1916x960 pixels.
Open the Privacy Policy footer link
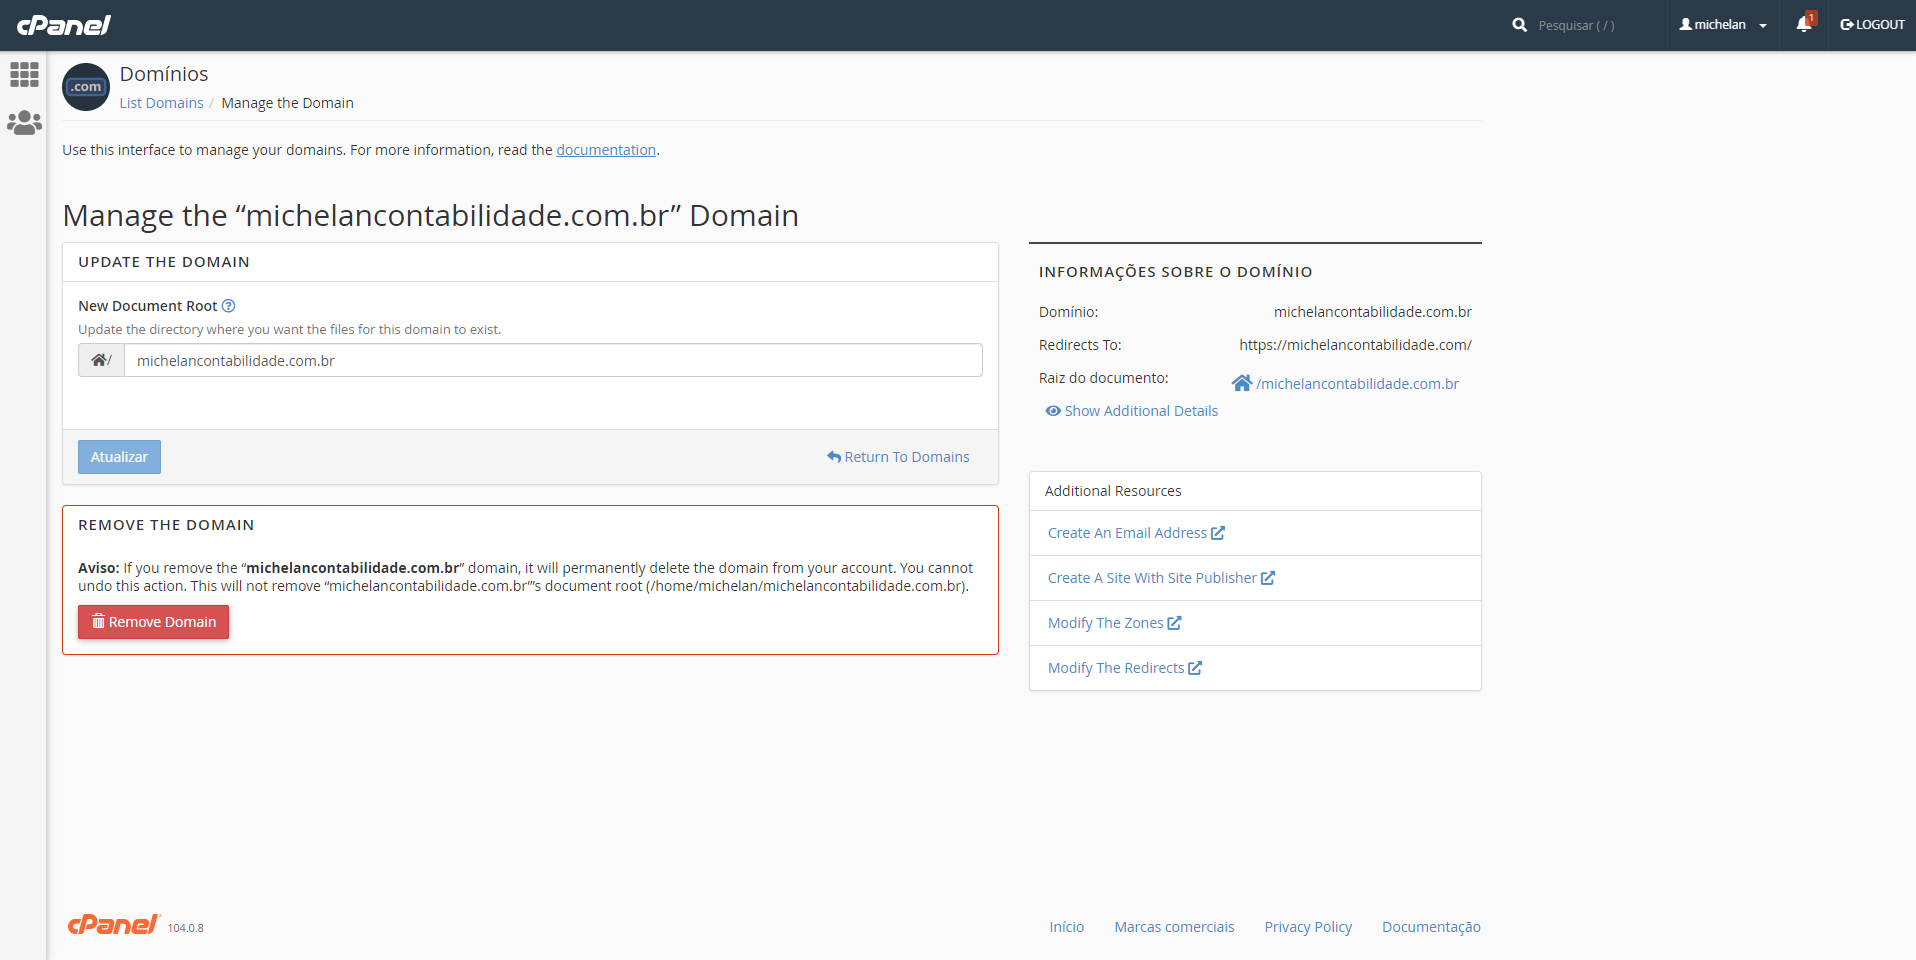tap(1308, 927)
